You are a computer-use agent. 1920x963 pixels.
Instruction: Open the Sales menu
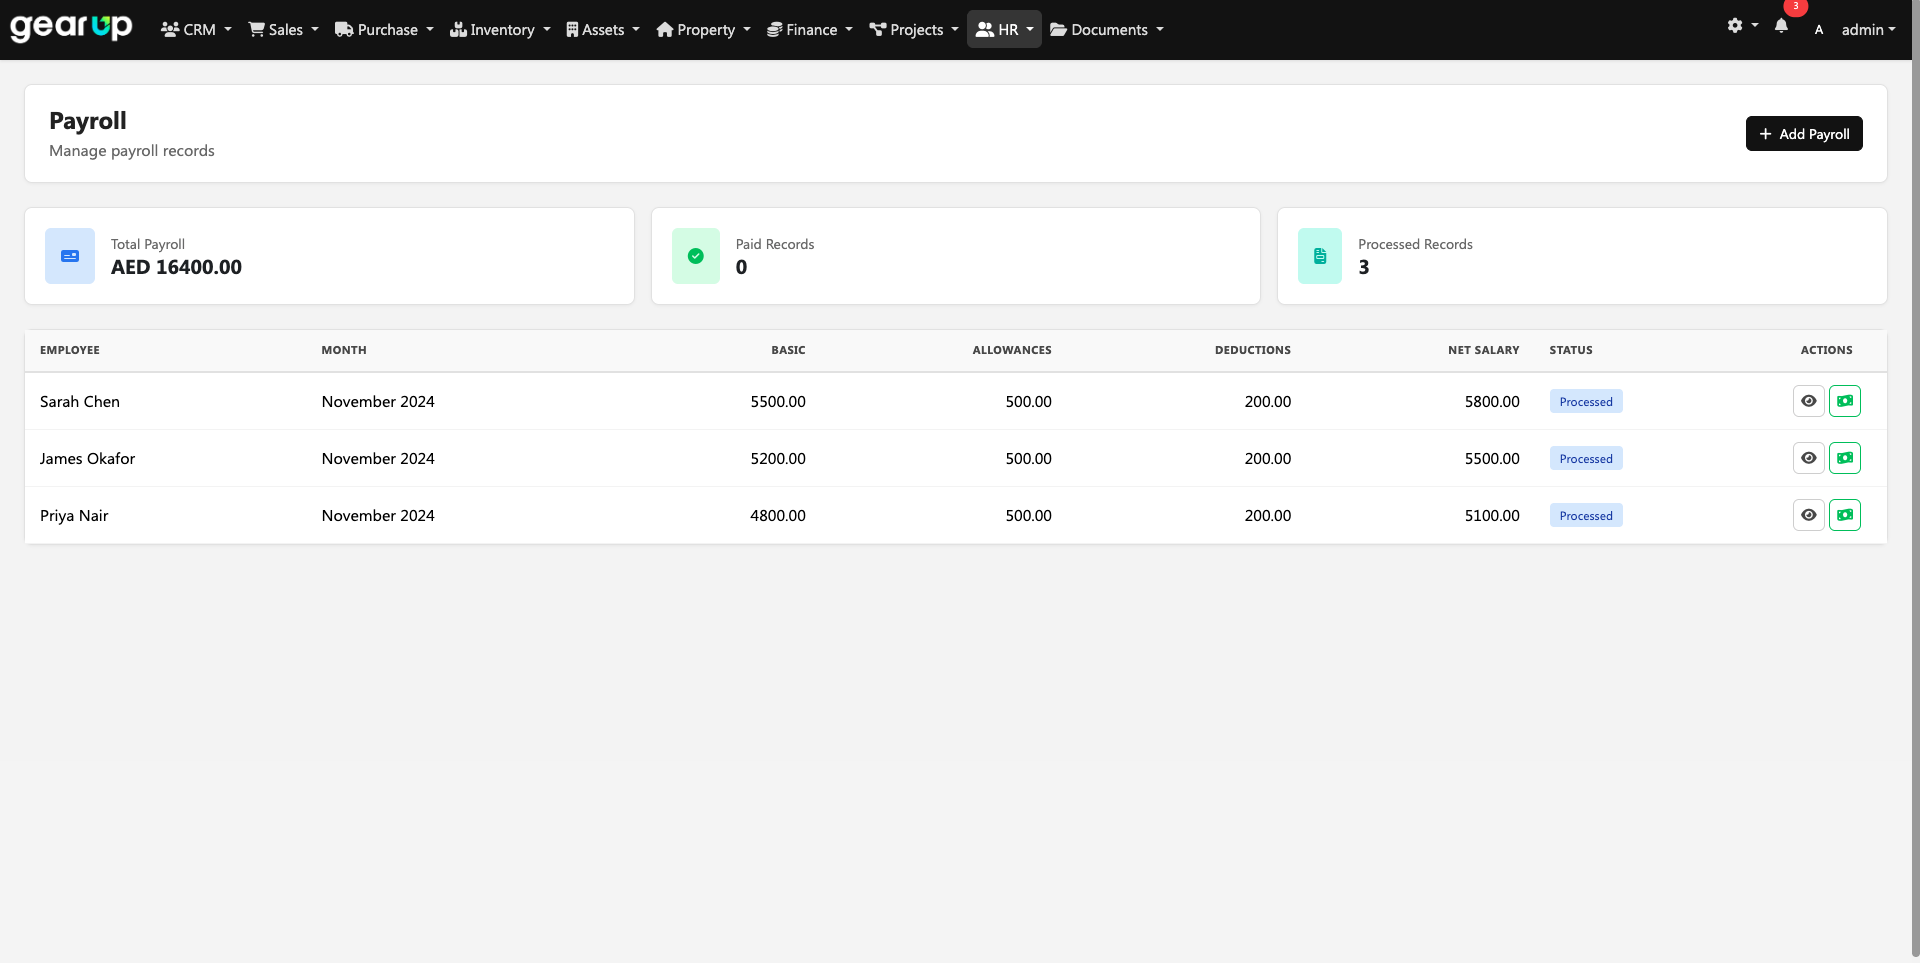pos(283,30)
